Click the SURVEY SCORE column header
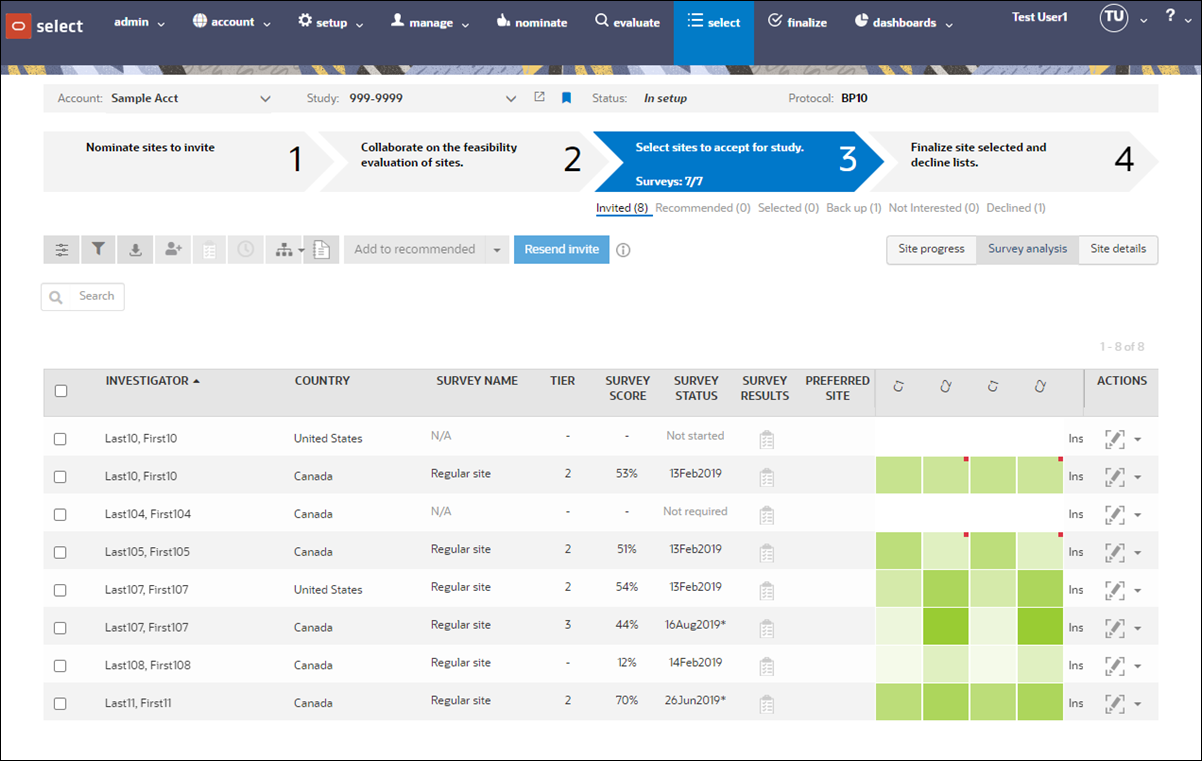The width and height of the screenshot is (1202, 761). pyautogui.click(x=627, y=388)
